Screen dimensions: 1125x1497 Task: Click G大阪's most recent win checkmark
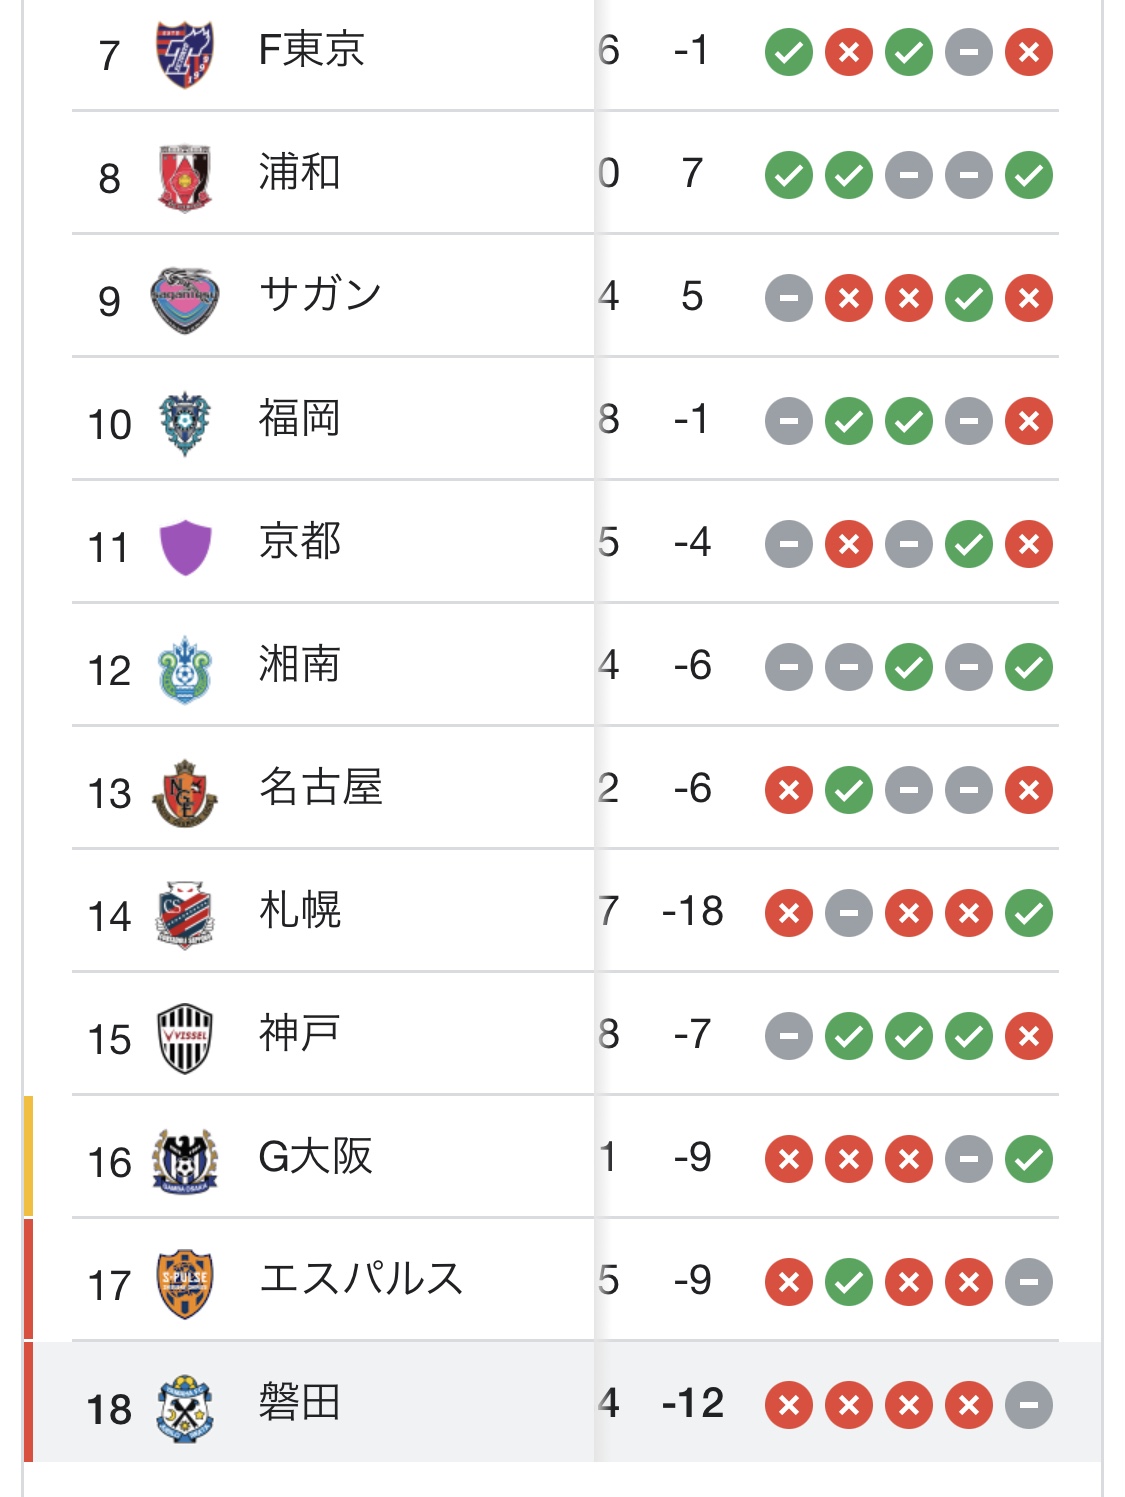[x=1029, y=1159]
